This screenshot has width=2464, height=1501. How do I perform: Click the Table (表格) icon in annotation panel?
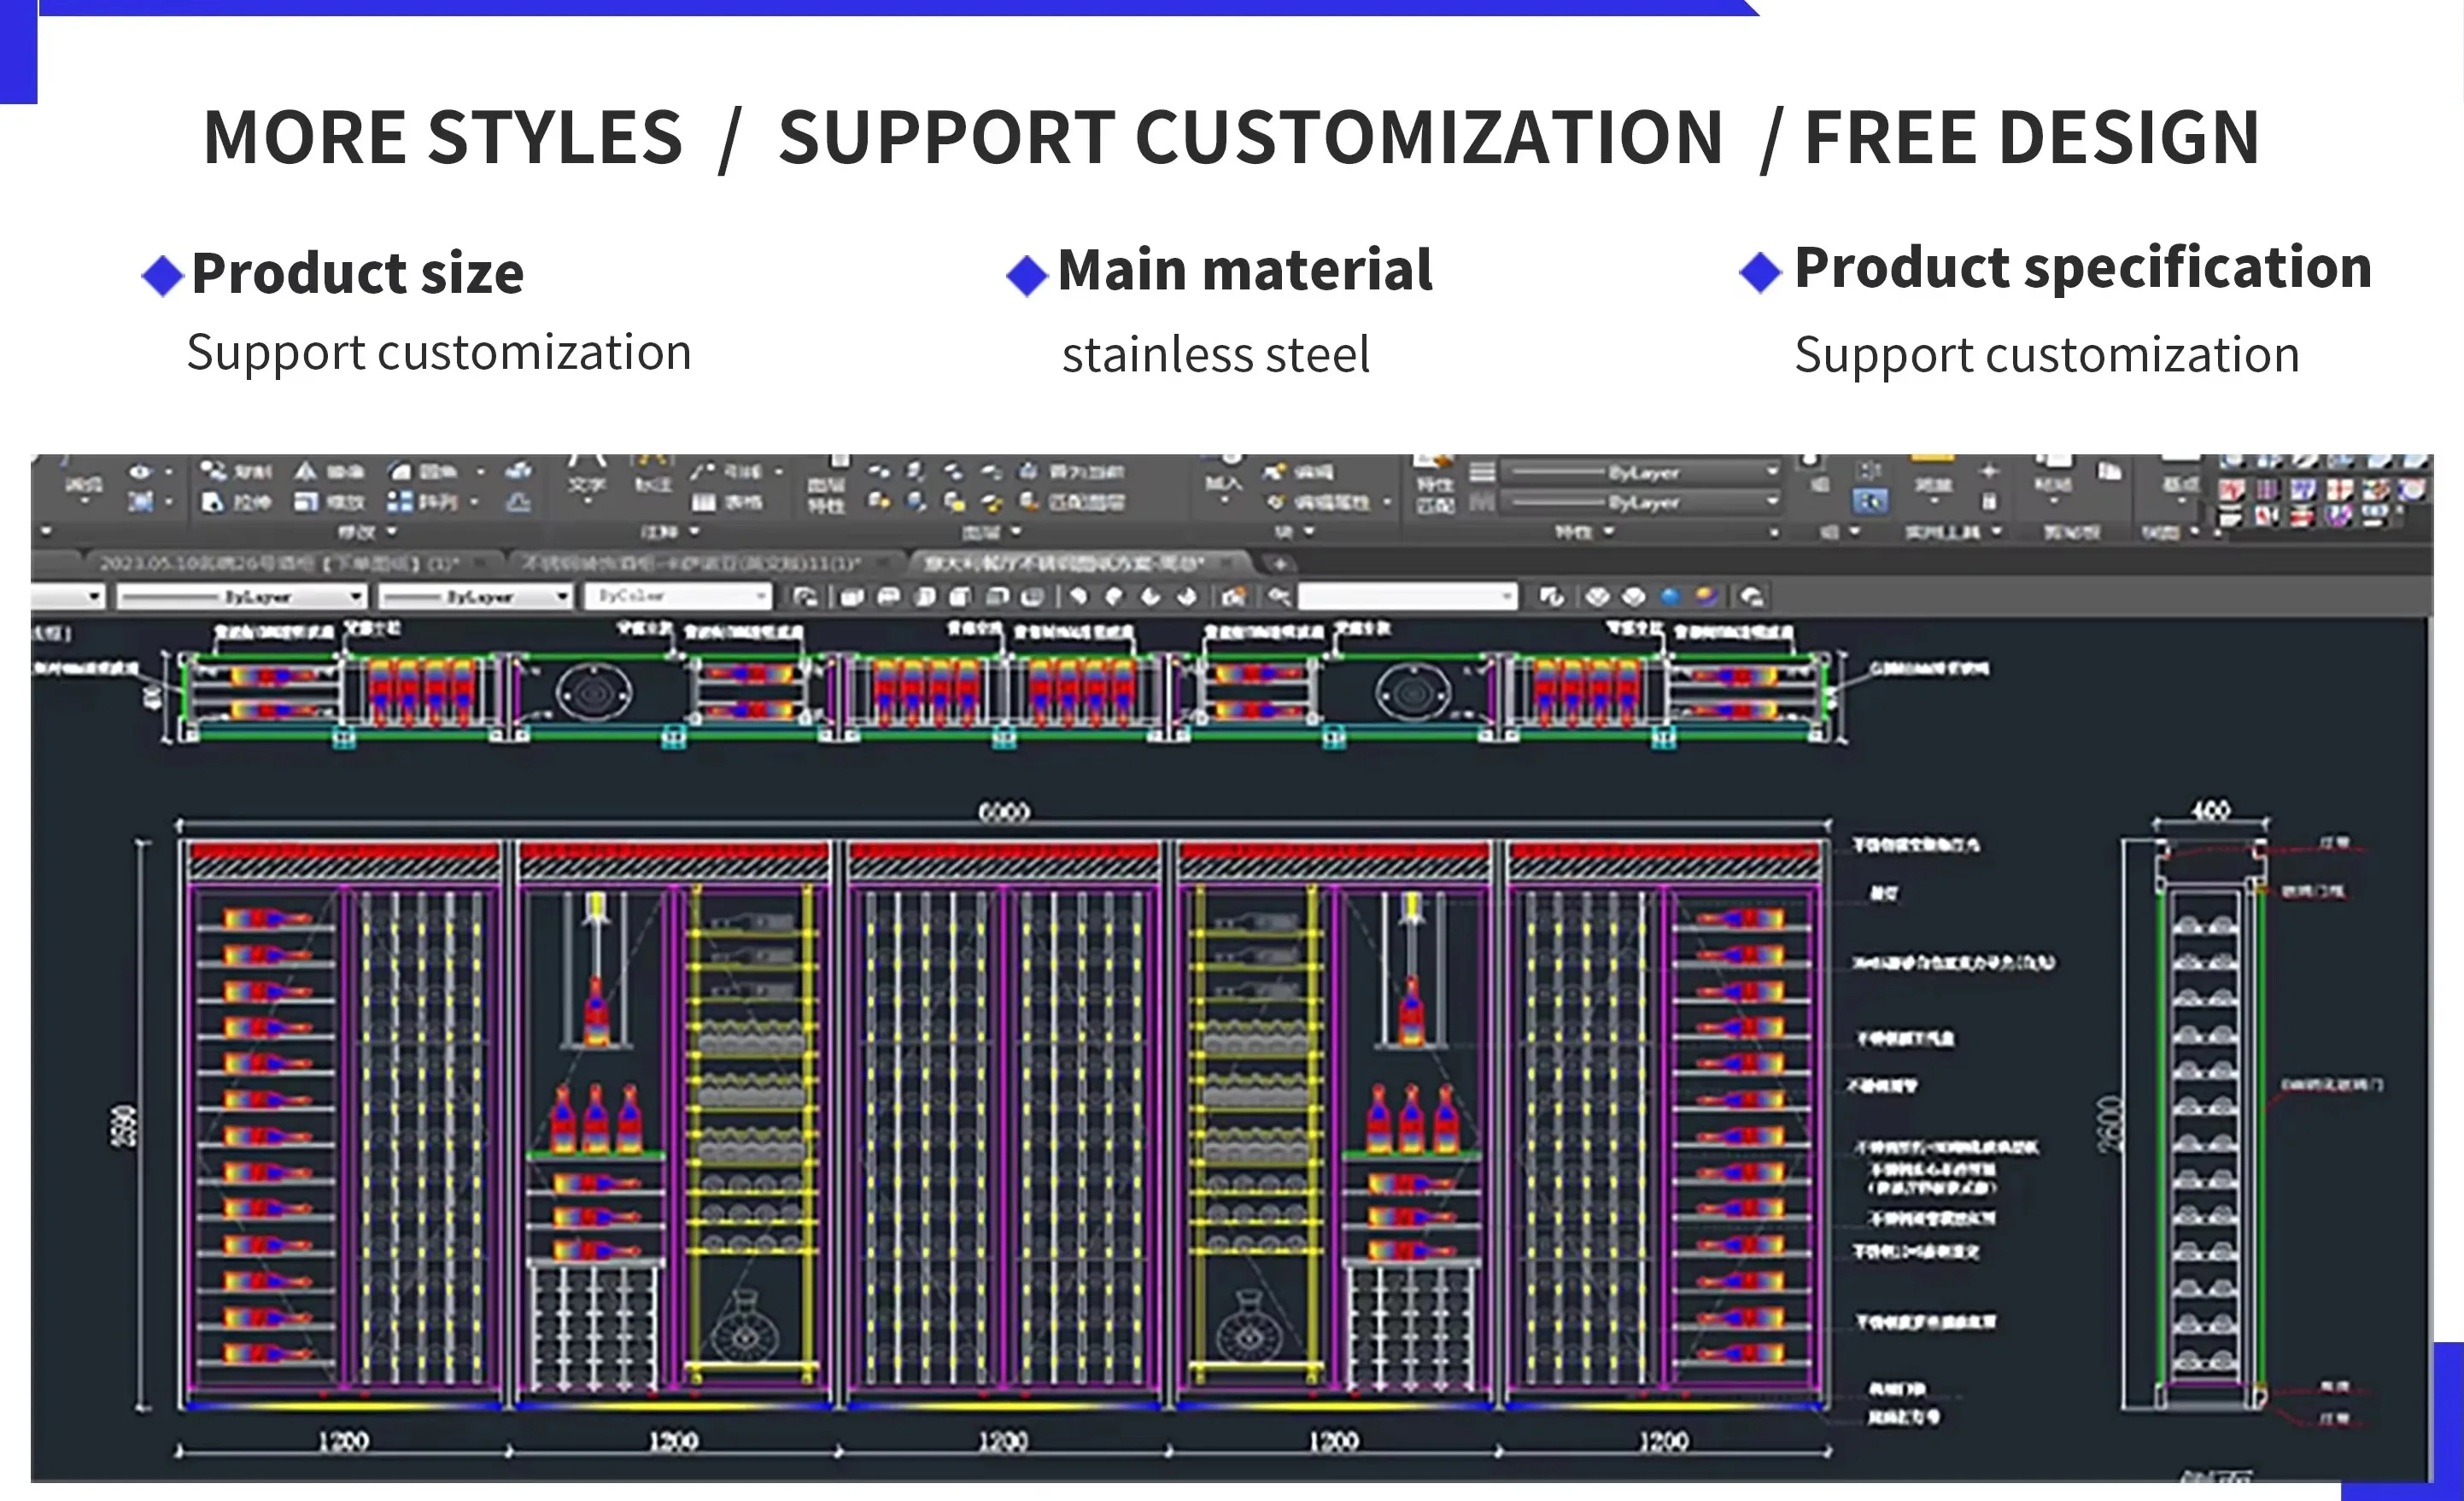[704, 502]
